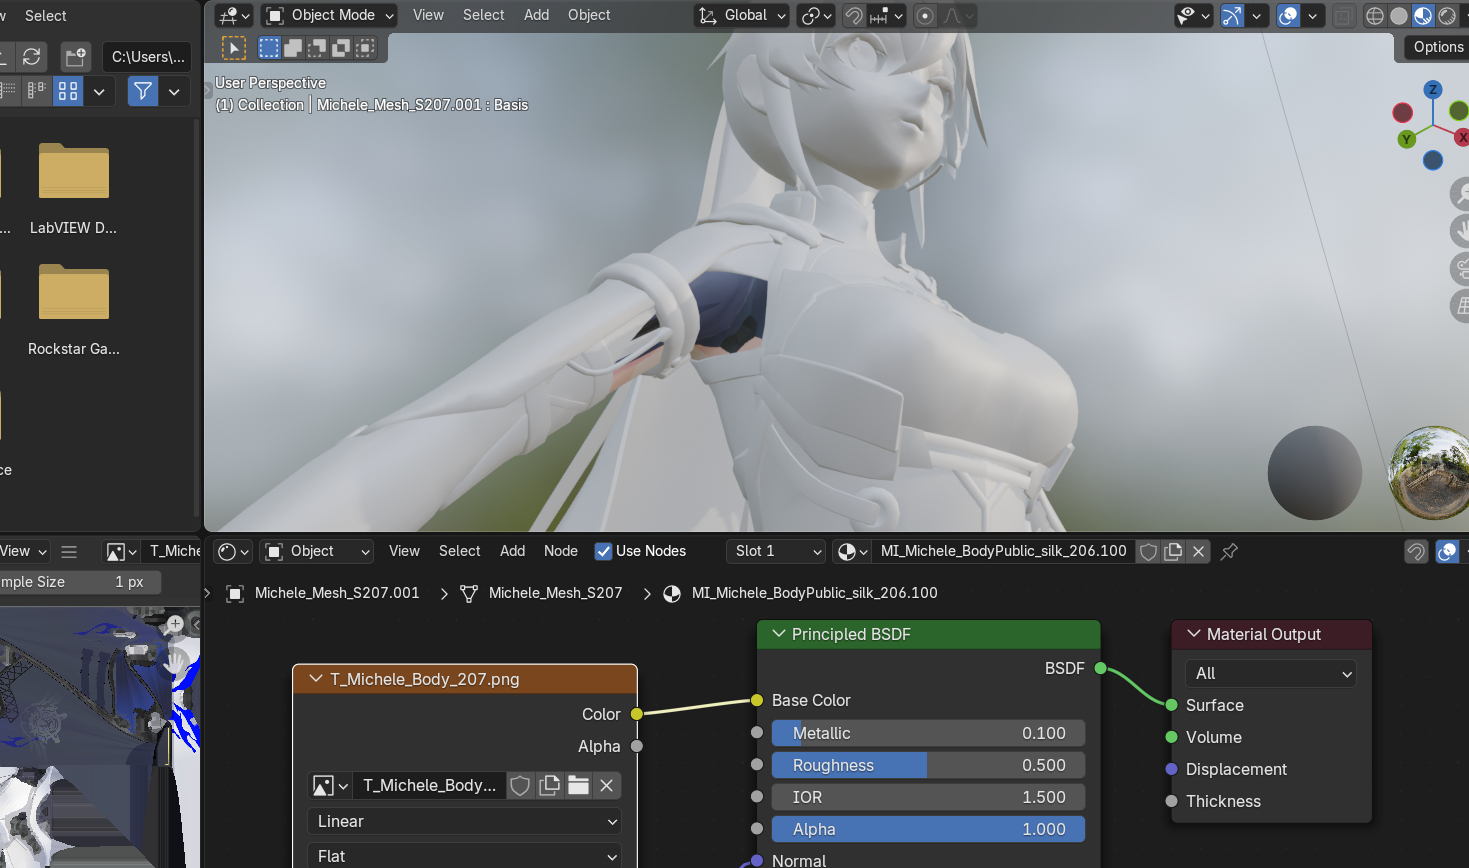1469x868 pixels.
Task: Open the Node menu in node editor
Action: [x=561, y=551]
